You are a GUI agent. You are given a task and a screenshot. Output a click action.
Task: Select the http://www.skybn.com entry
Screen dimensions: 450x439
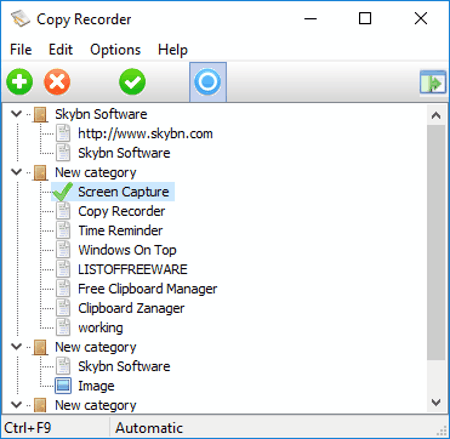point(145,133)
